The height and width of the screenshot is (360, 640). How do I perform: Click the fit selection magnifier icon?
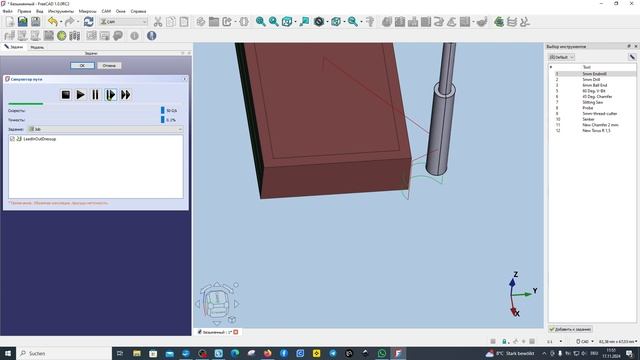273,22
